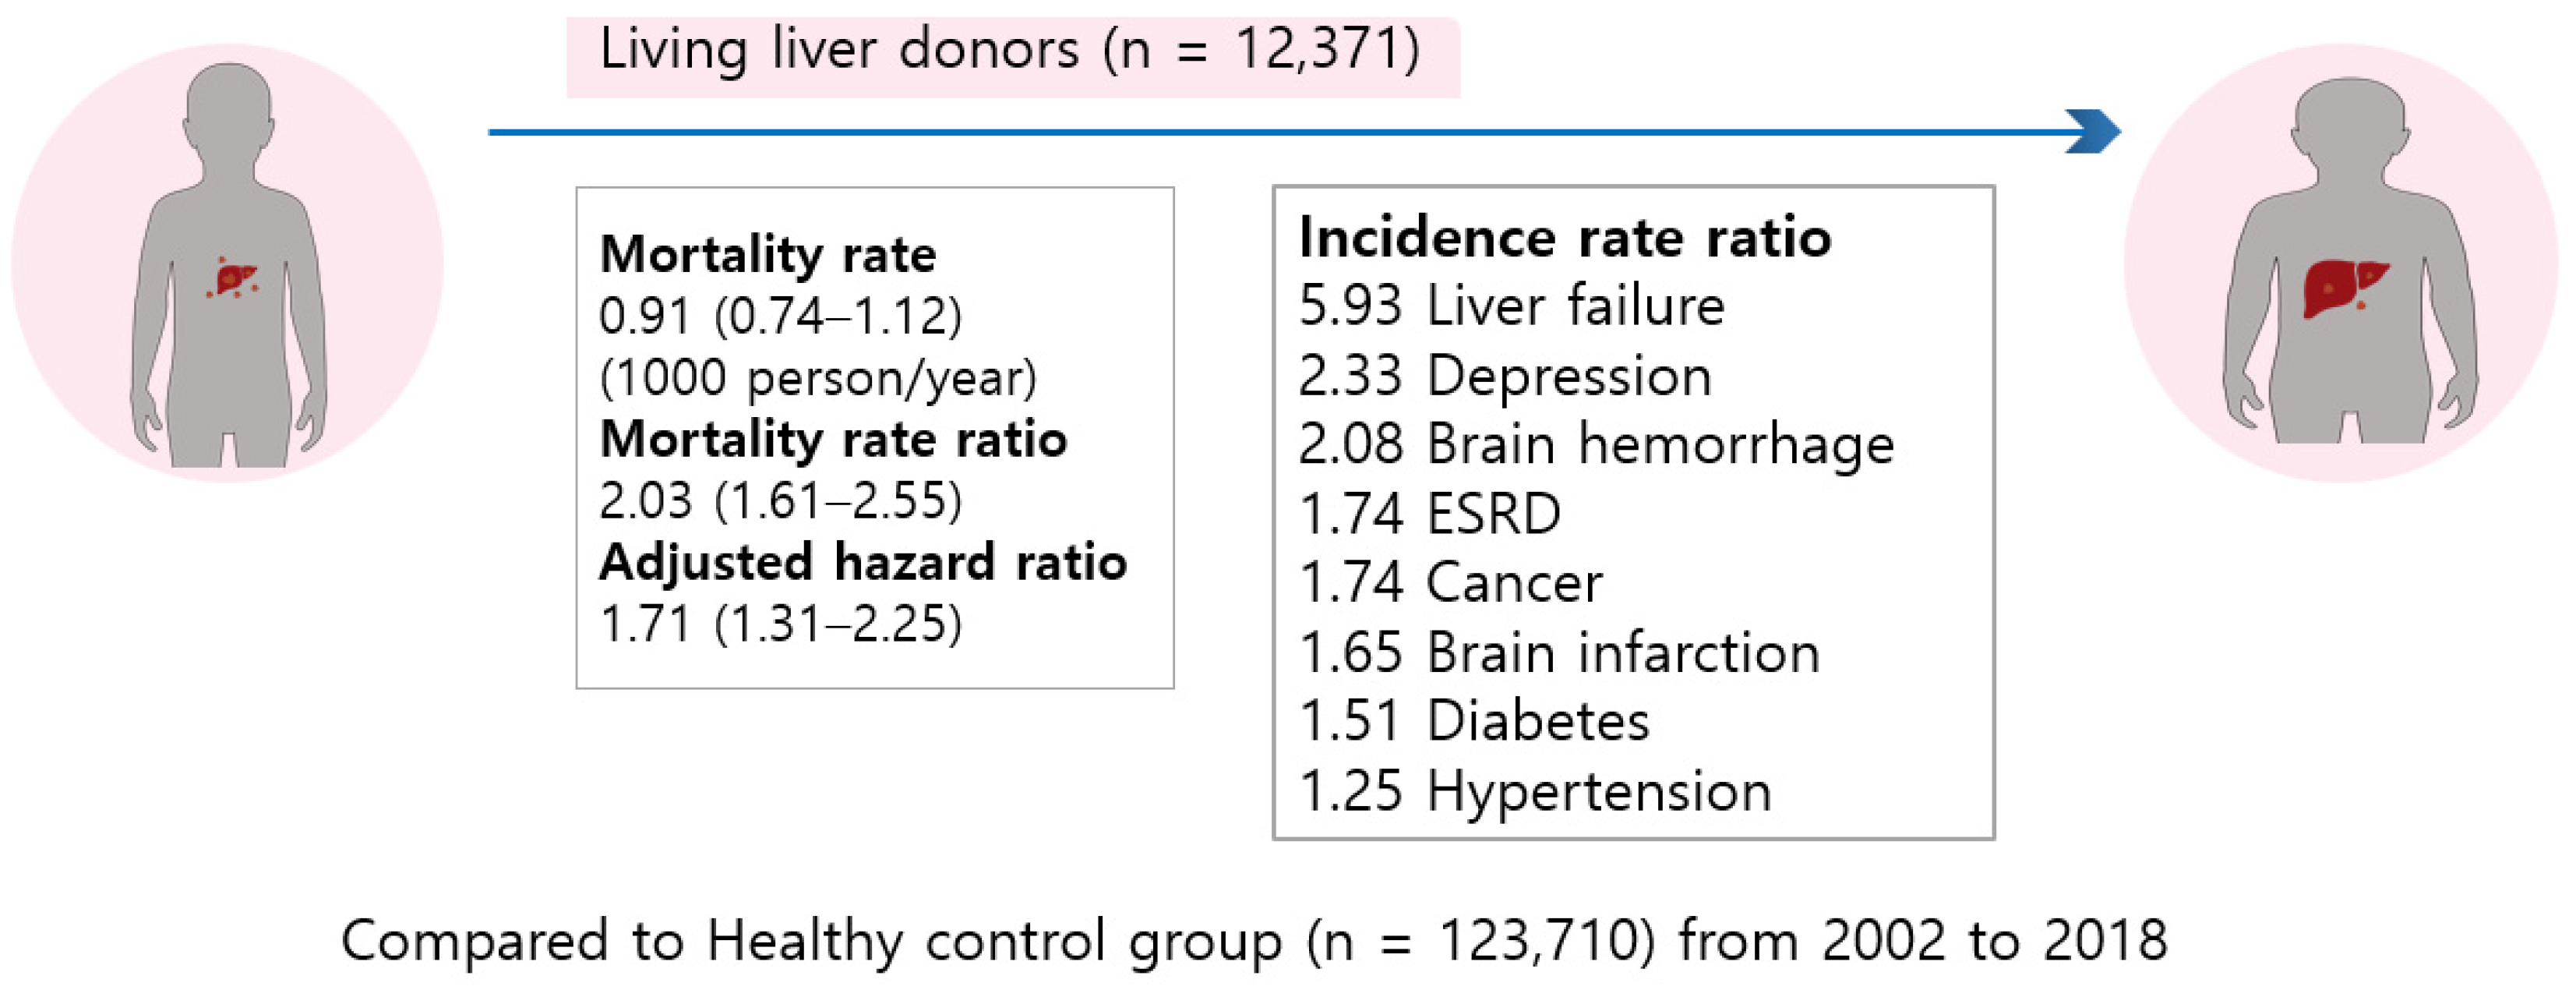Select the '1.65 Brain infarction' line
Image resolution: width=2576 pixels, height=990 pixels.
click(1559, 653)
